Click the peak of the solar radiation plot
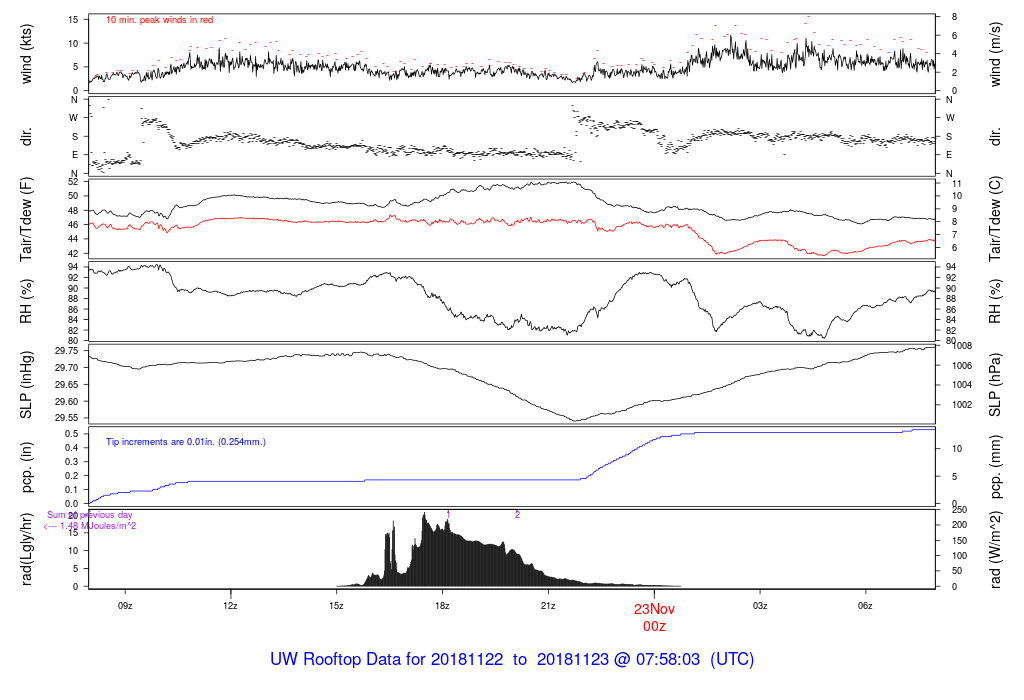The height and width of the screenshot is (700, 1024). pyautogui.click(x=424, y=514)
